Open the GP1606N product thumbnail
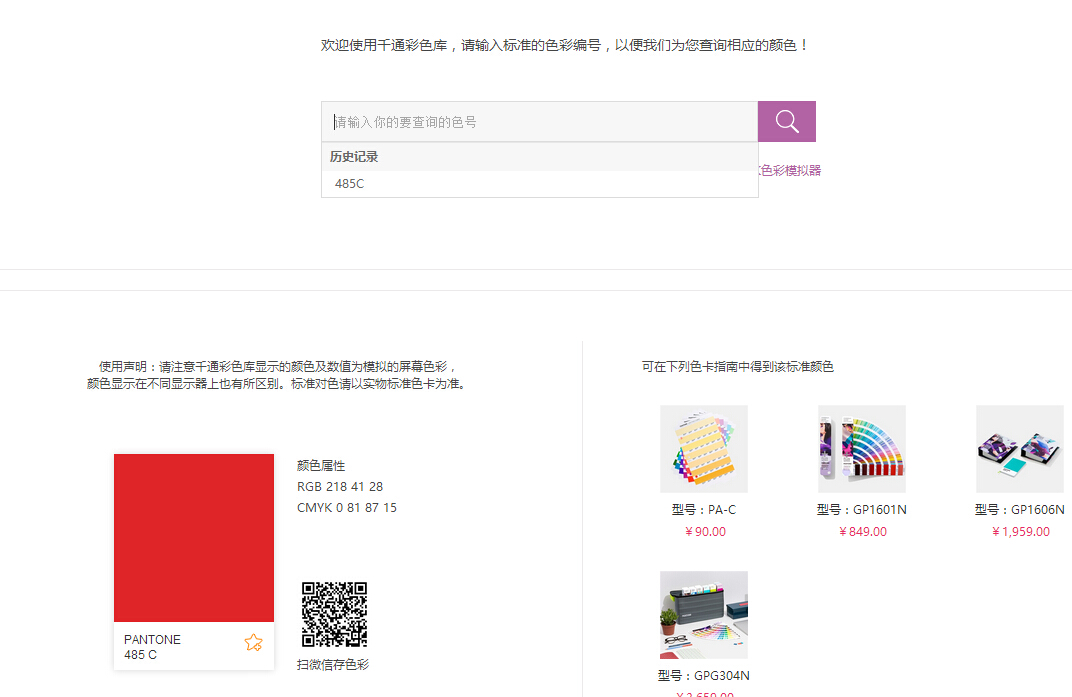Image resolution: width=1072 pixels, height=697 pixels. pyautogui.click(x=1019, y=448)
